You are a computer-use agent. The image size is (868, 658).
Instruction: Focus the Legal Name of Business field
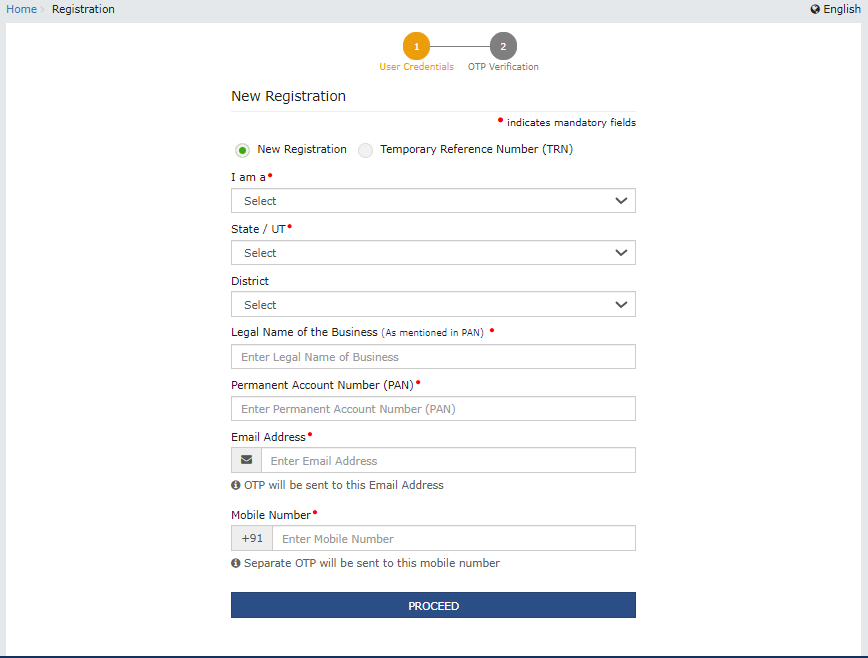(x=433, y=357)
